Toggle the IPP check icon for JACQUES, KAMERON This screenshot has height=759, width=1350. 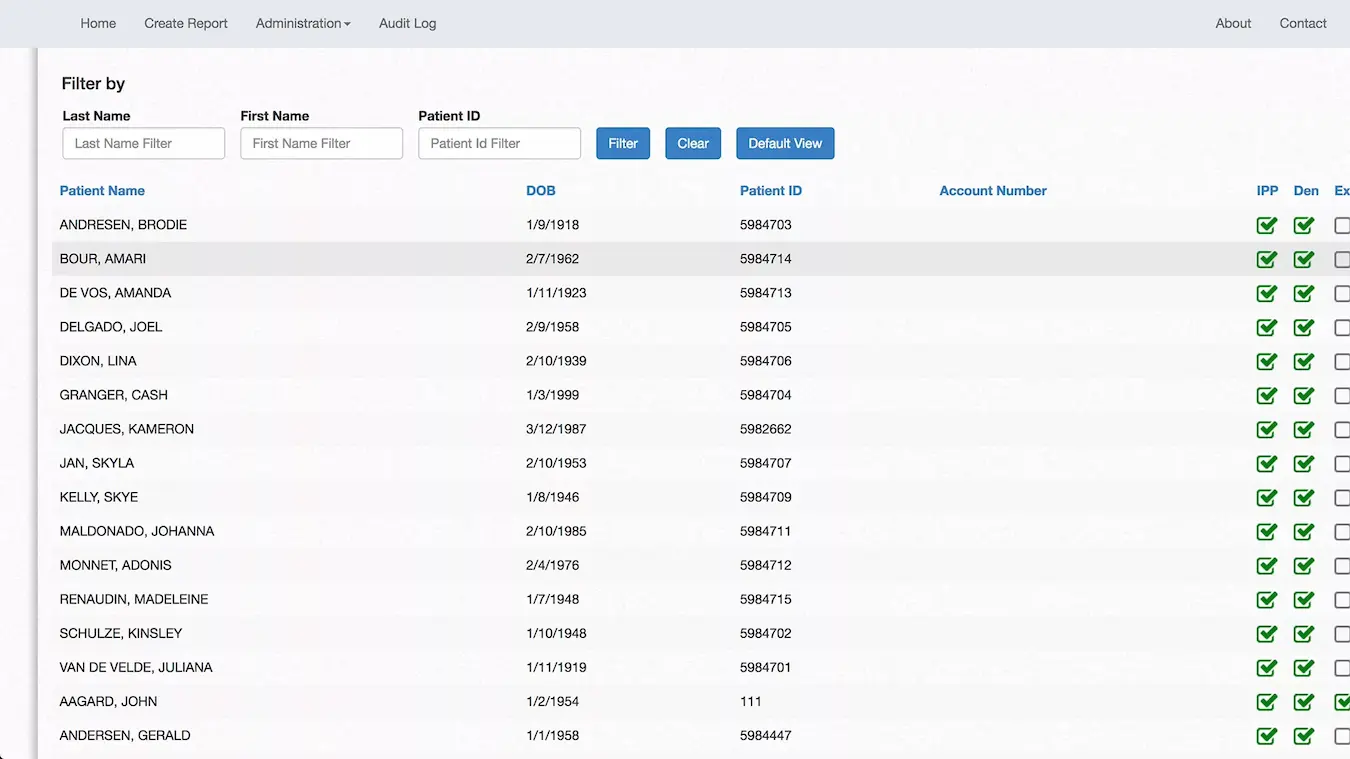(x=1266, y=429)
